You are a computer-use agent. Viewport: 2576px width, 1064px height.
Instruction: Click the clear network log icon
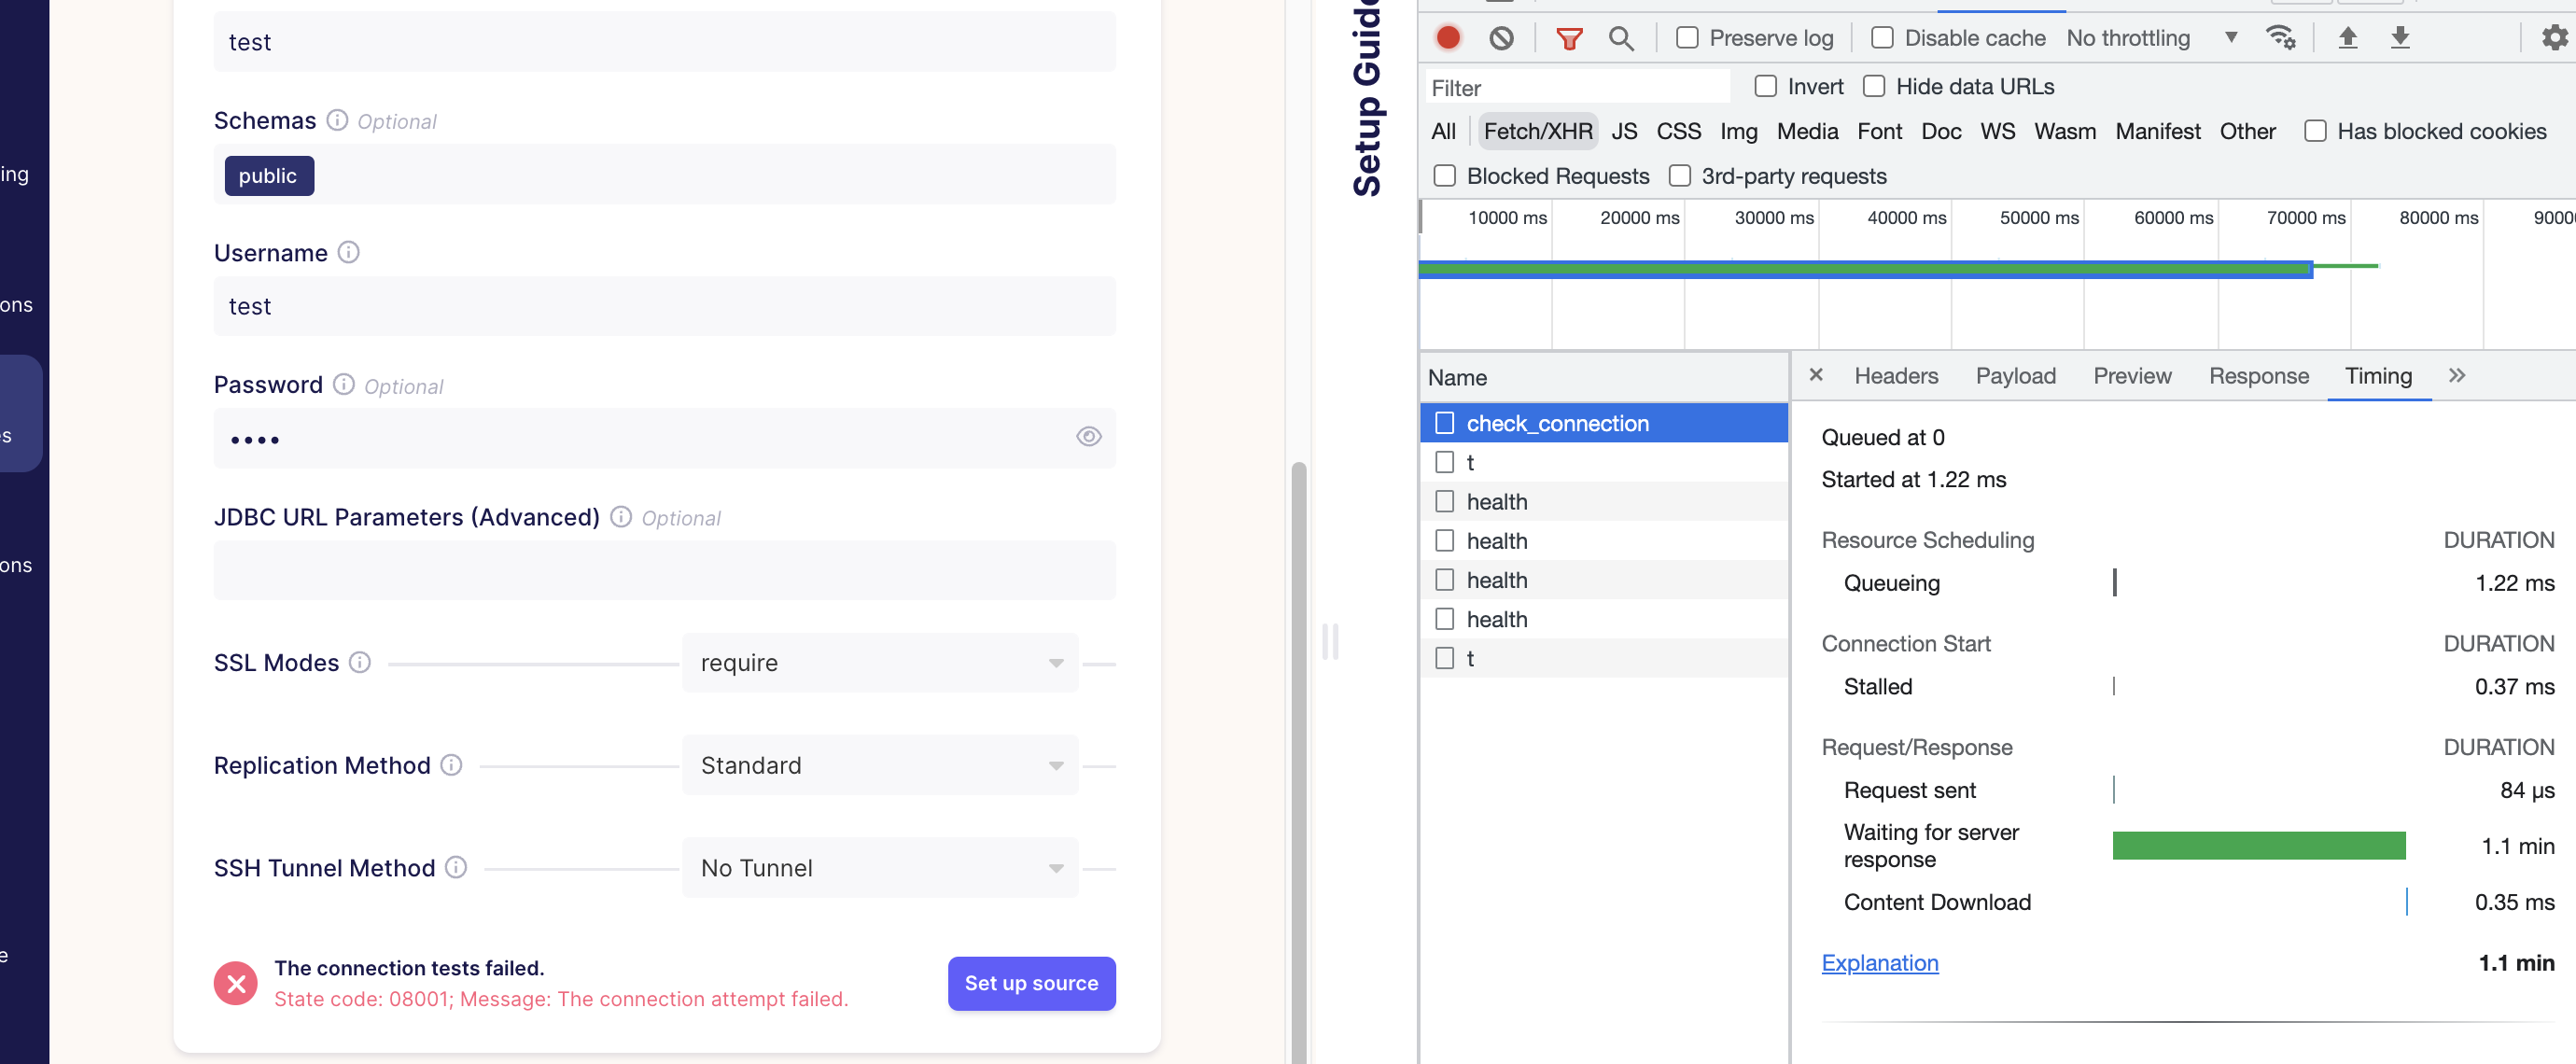click(1500, 38)
